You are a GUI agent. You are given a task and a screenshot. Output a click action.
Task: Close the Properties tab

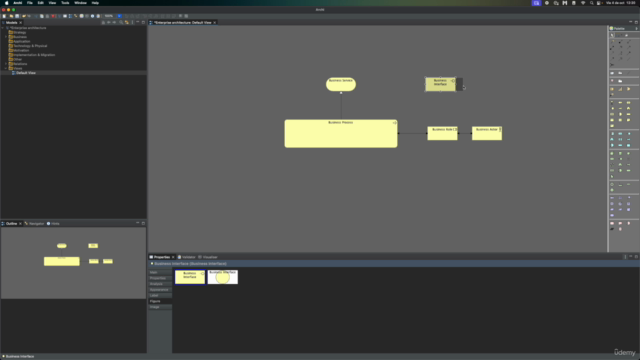pyautogui.click(x=173, y=257)
